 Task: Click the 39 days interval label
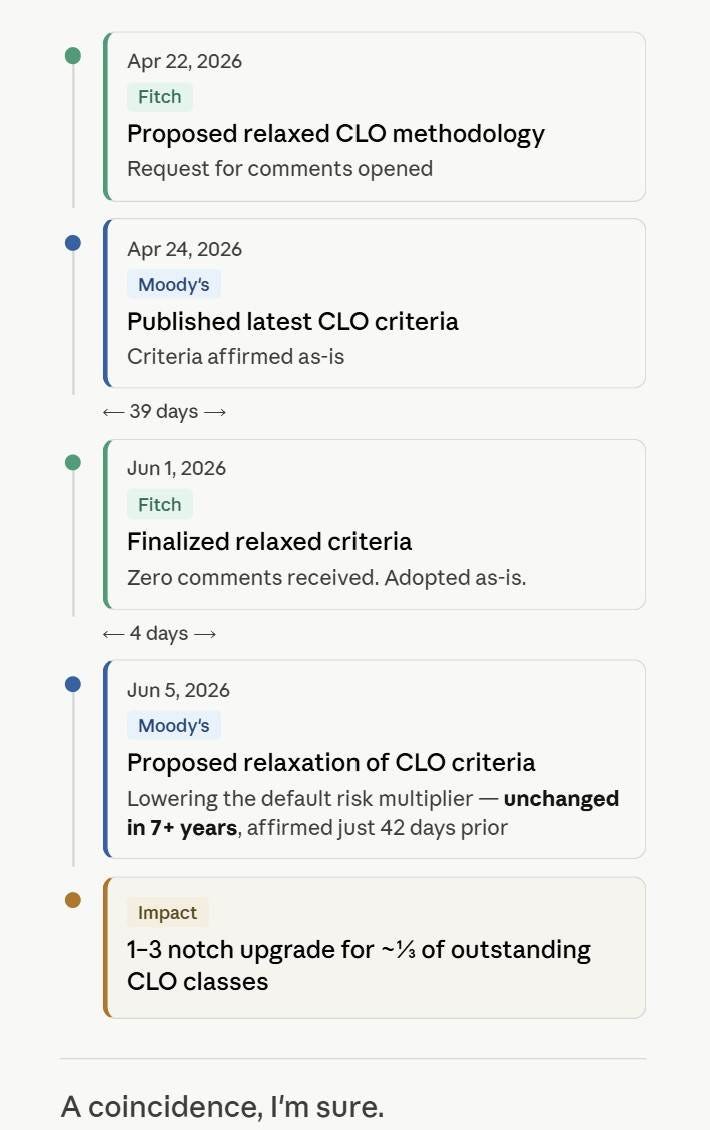[x=164, y=411]
